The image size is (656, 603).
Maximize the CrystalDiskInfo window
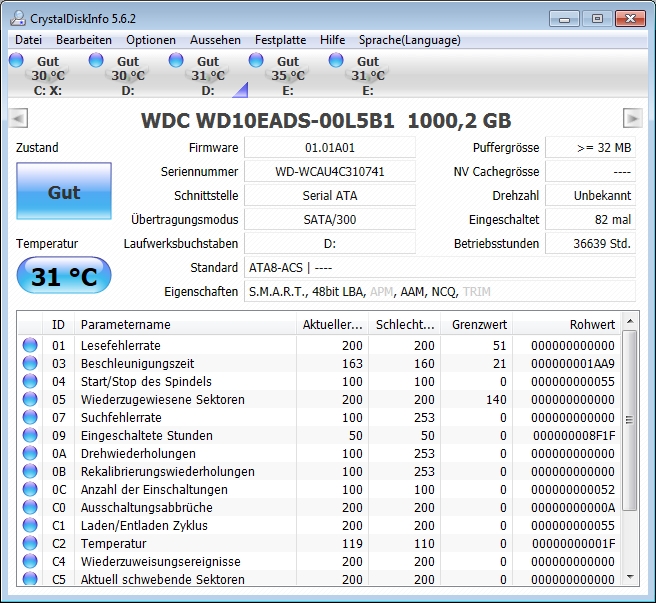[597, 18]
